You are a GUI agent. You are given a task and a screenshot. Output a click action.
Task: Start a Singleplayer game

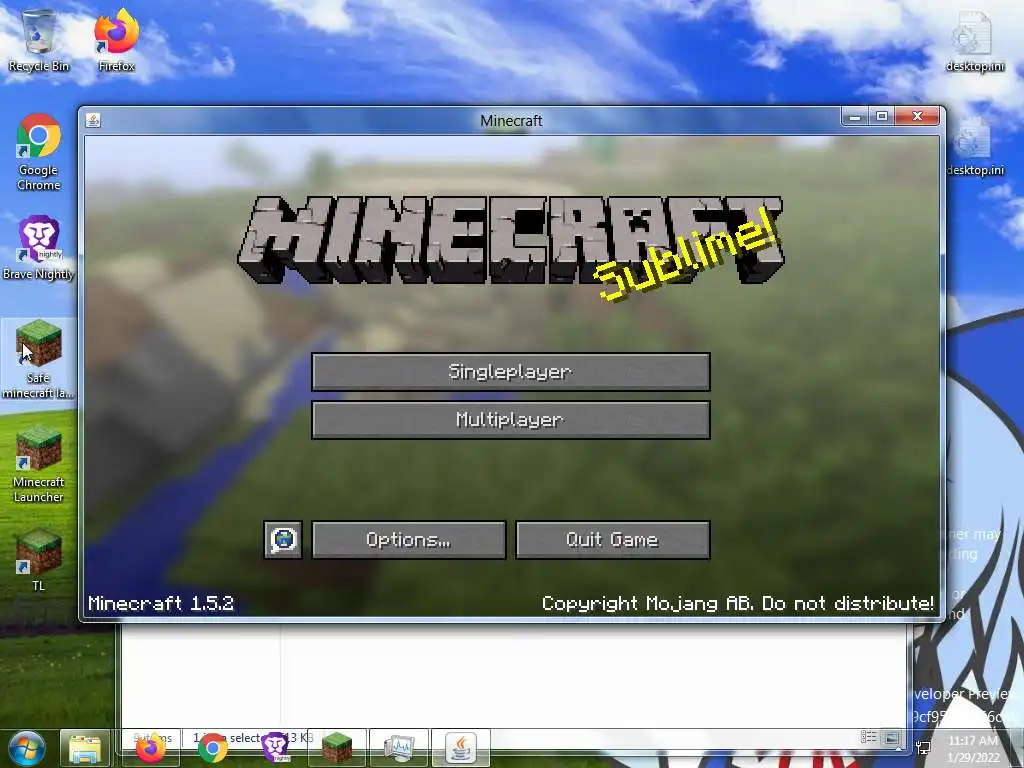pos(511,372)
